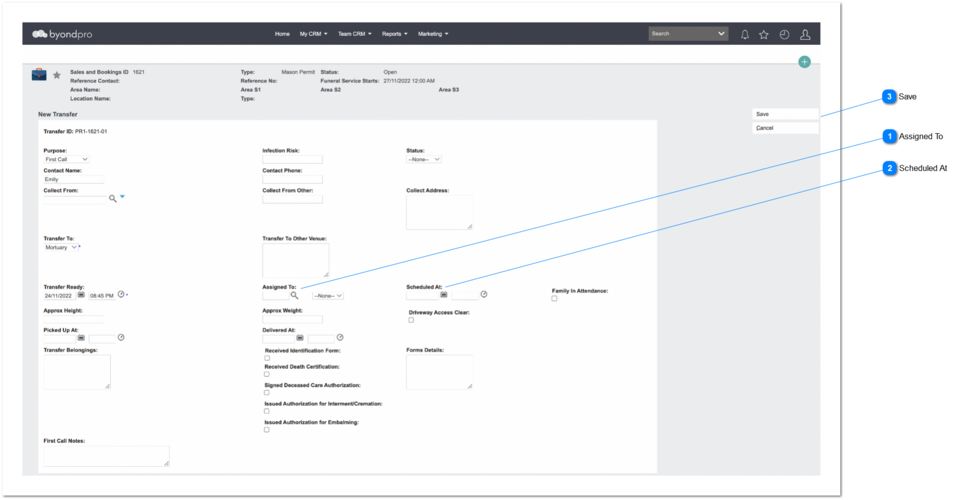Expand Collect From blue arrow

point(122,197)
